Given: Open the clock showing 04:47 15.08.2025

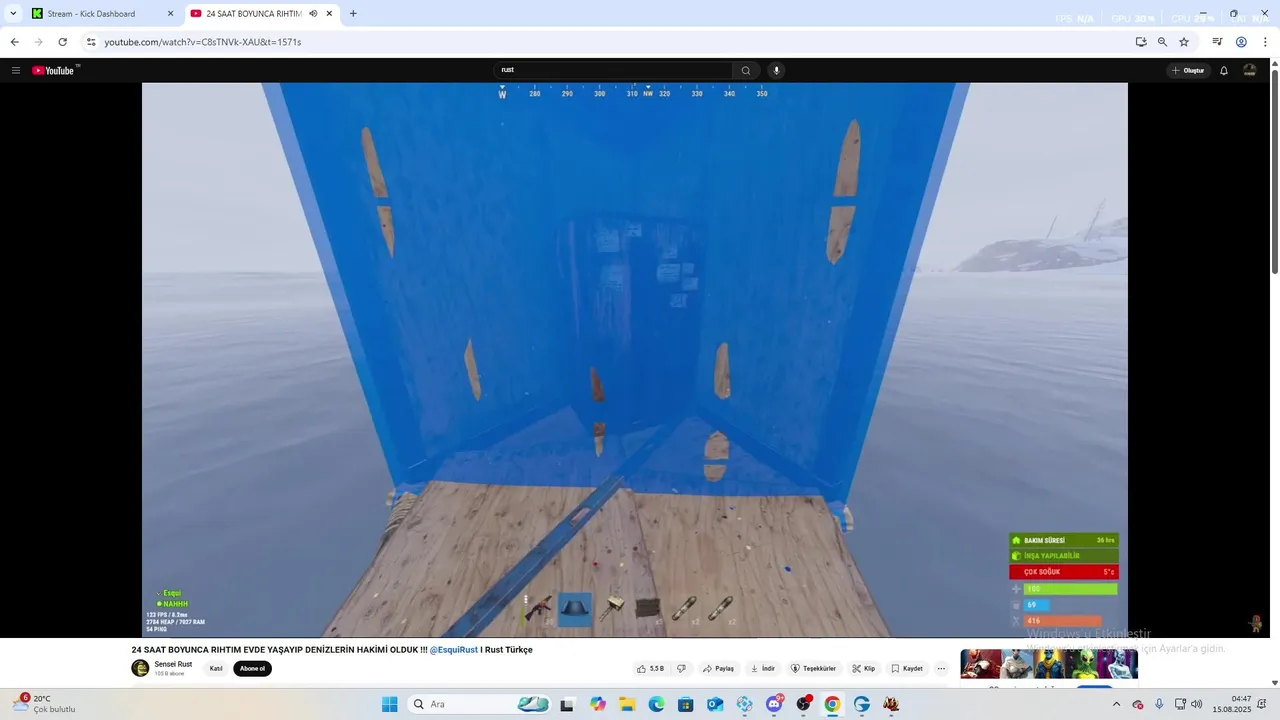Looking at the screenshot, I should [x=1232, y=704].
